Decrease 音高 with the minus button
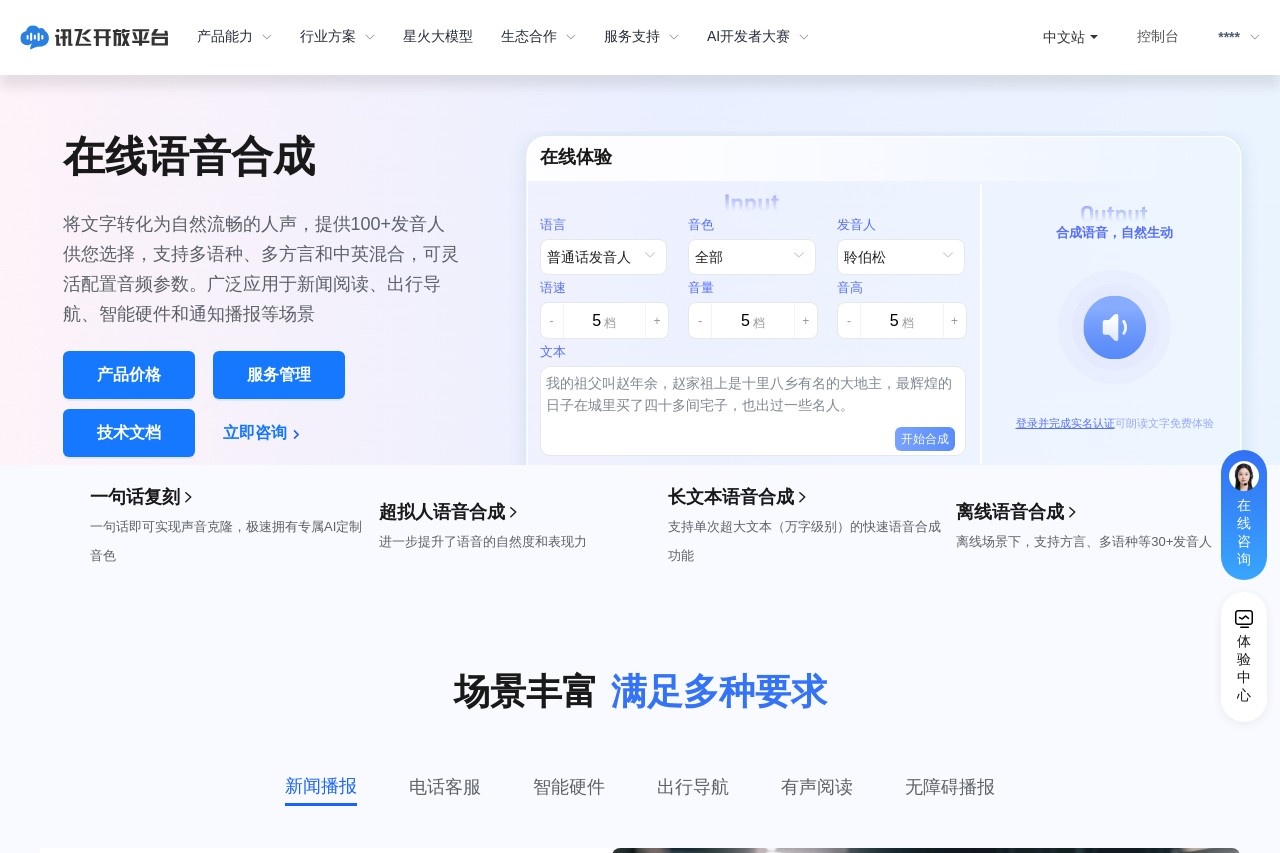 tap(849, 321)
